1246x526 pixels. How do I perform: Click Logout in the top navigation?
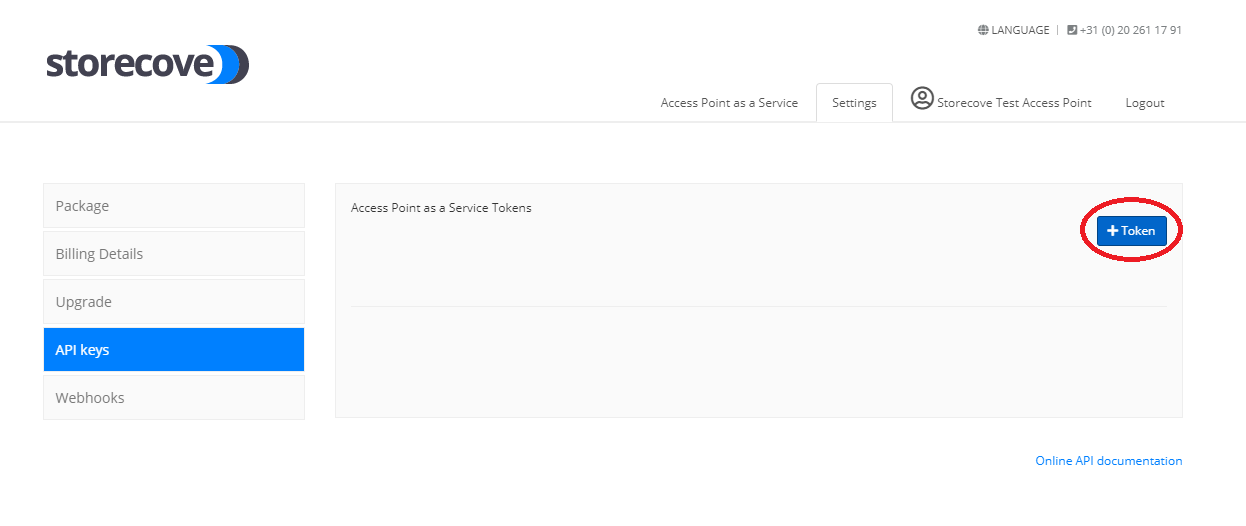(1145, 103)
